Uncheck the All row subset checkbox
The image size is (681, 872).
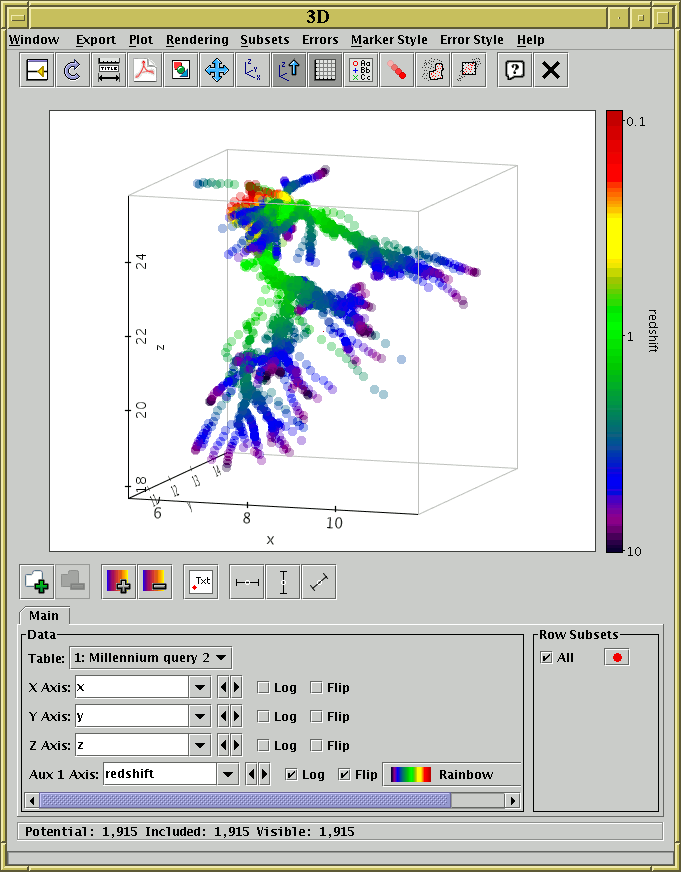tap(546, 658)
